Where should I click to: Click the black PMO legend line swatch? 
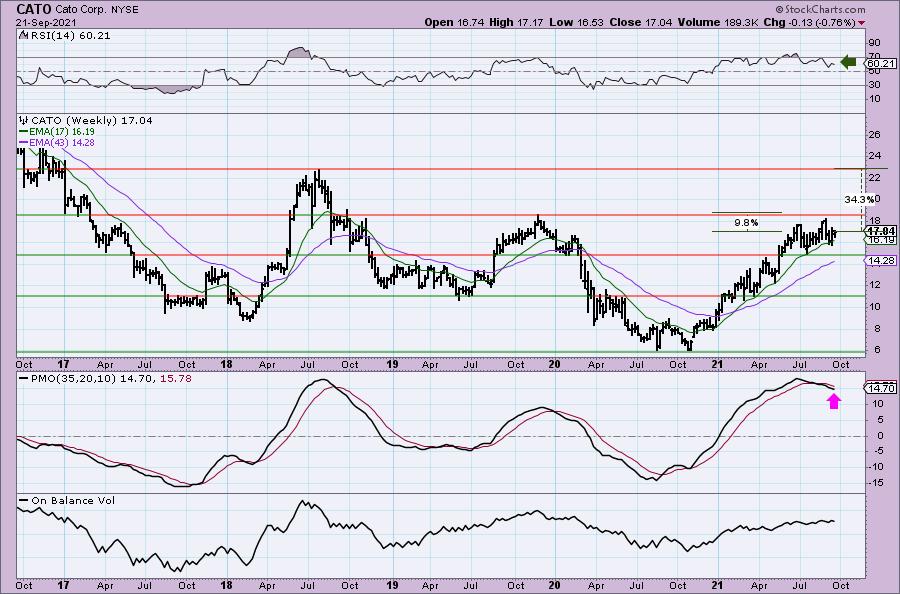point(24,379)
